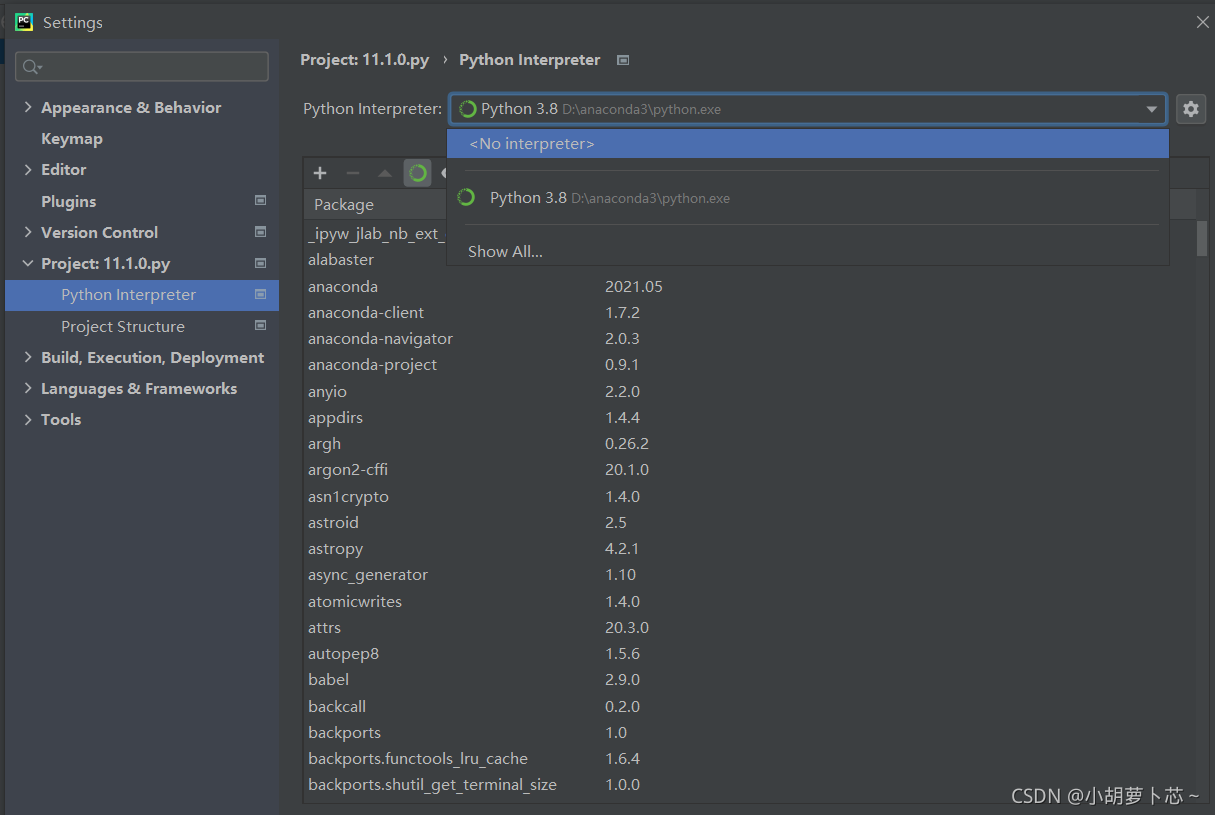Click the package list vertical scrollbar

(x=1202, y=238)
